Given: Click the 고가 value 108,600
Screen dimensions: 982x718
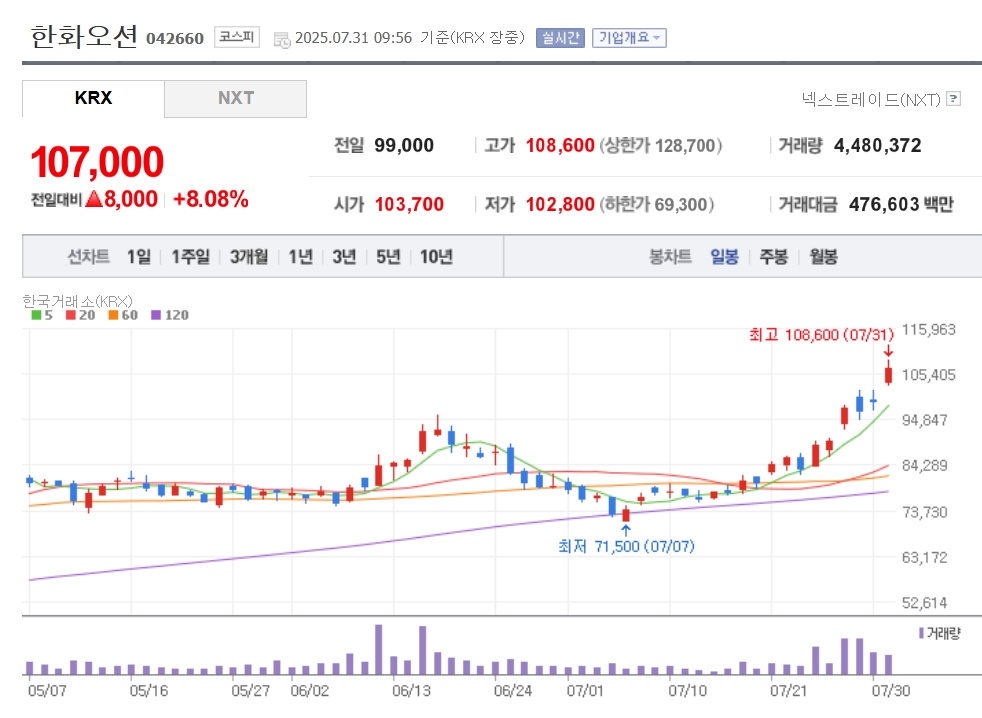Looking at the screenshot, I should point(560,145).
